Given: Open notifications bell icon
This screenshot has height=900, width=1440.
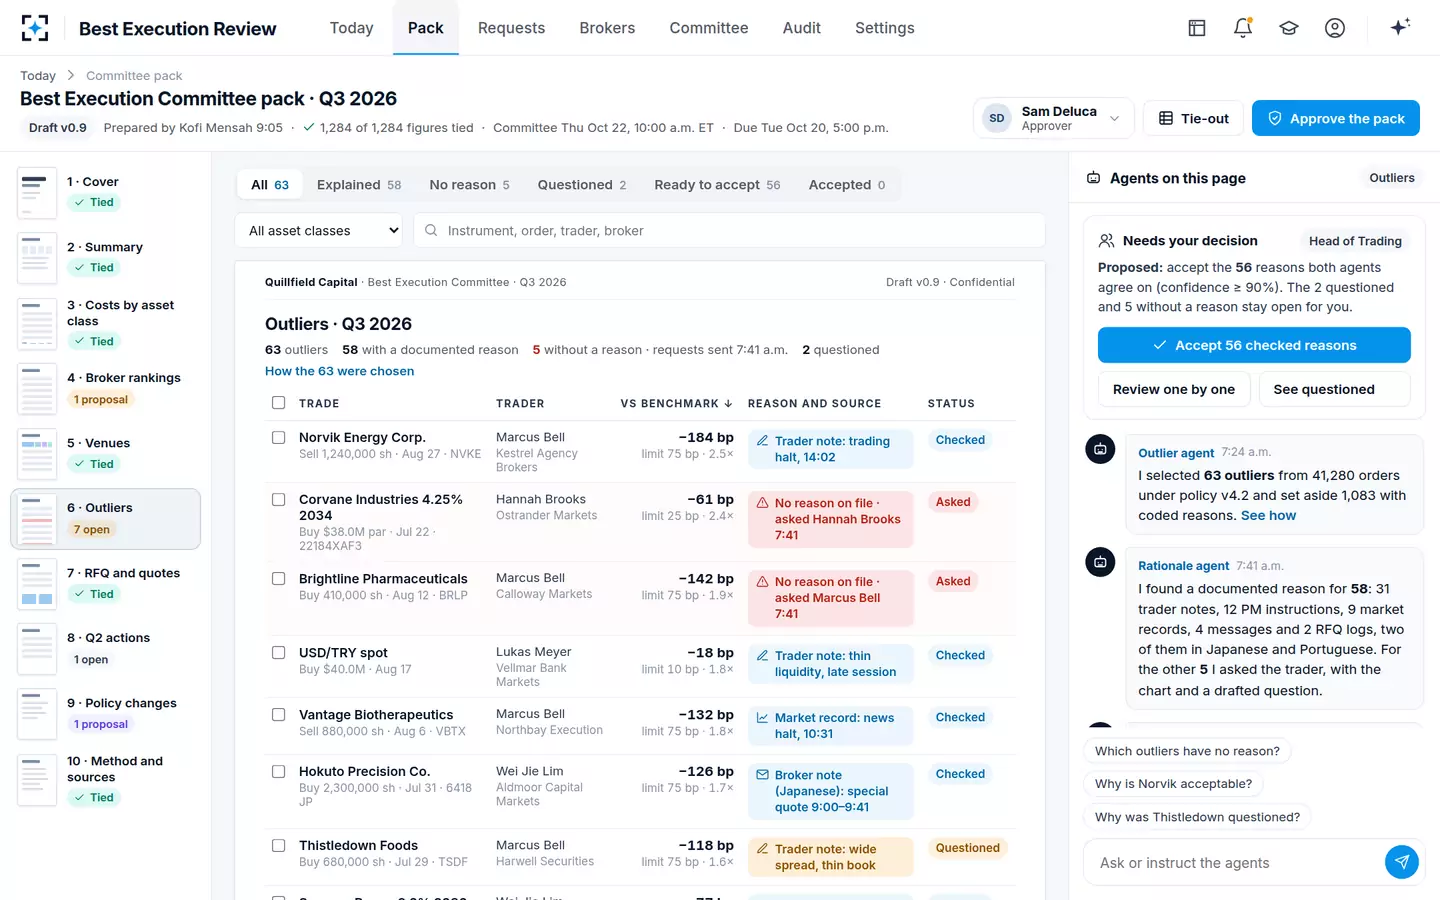Looking at the screenshot, I should click(x=1243, y=28).
